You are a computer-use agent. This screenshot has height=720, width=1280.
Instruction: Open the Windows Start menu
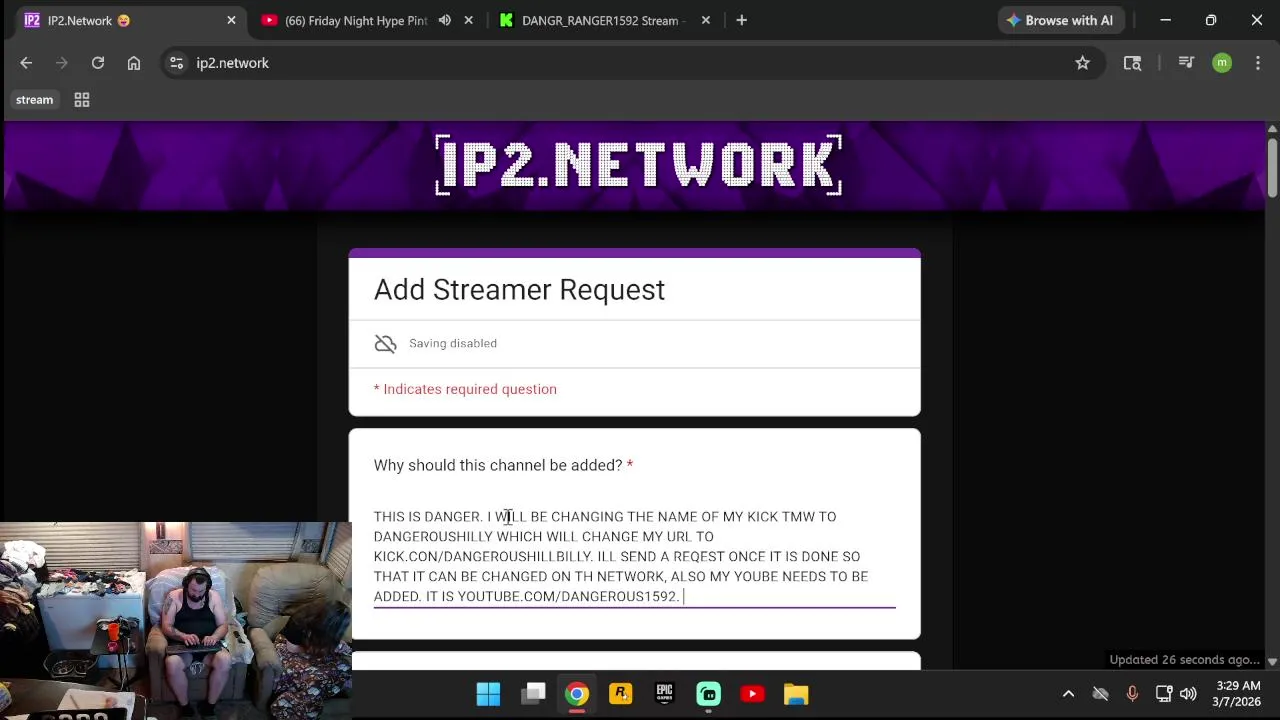488,694
